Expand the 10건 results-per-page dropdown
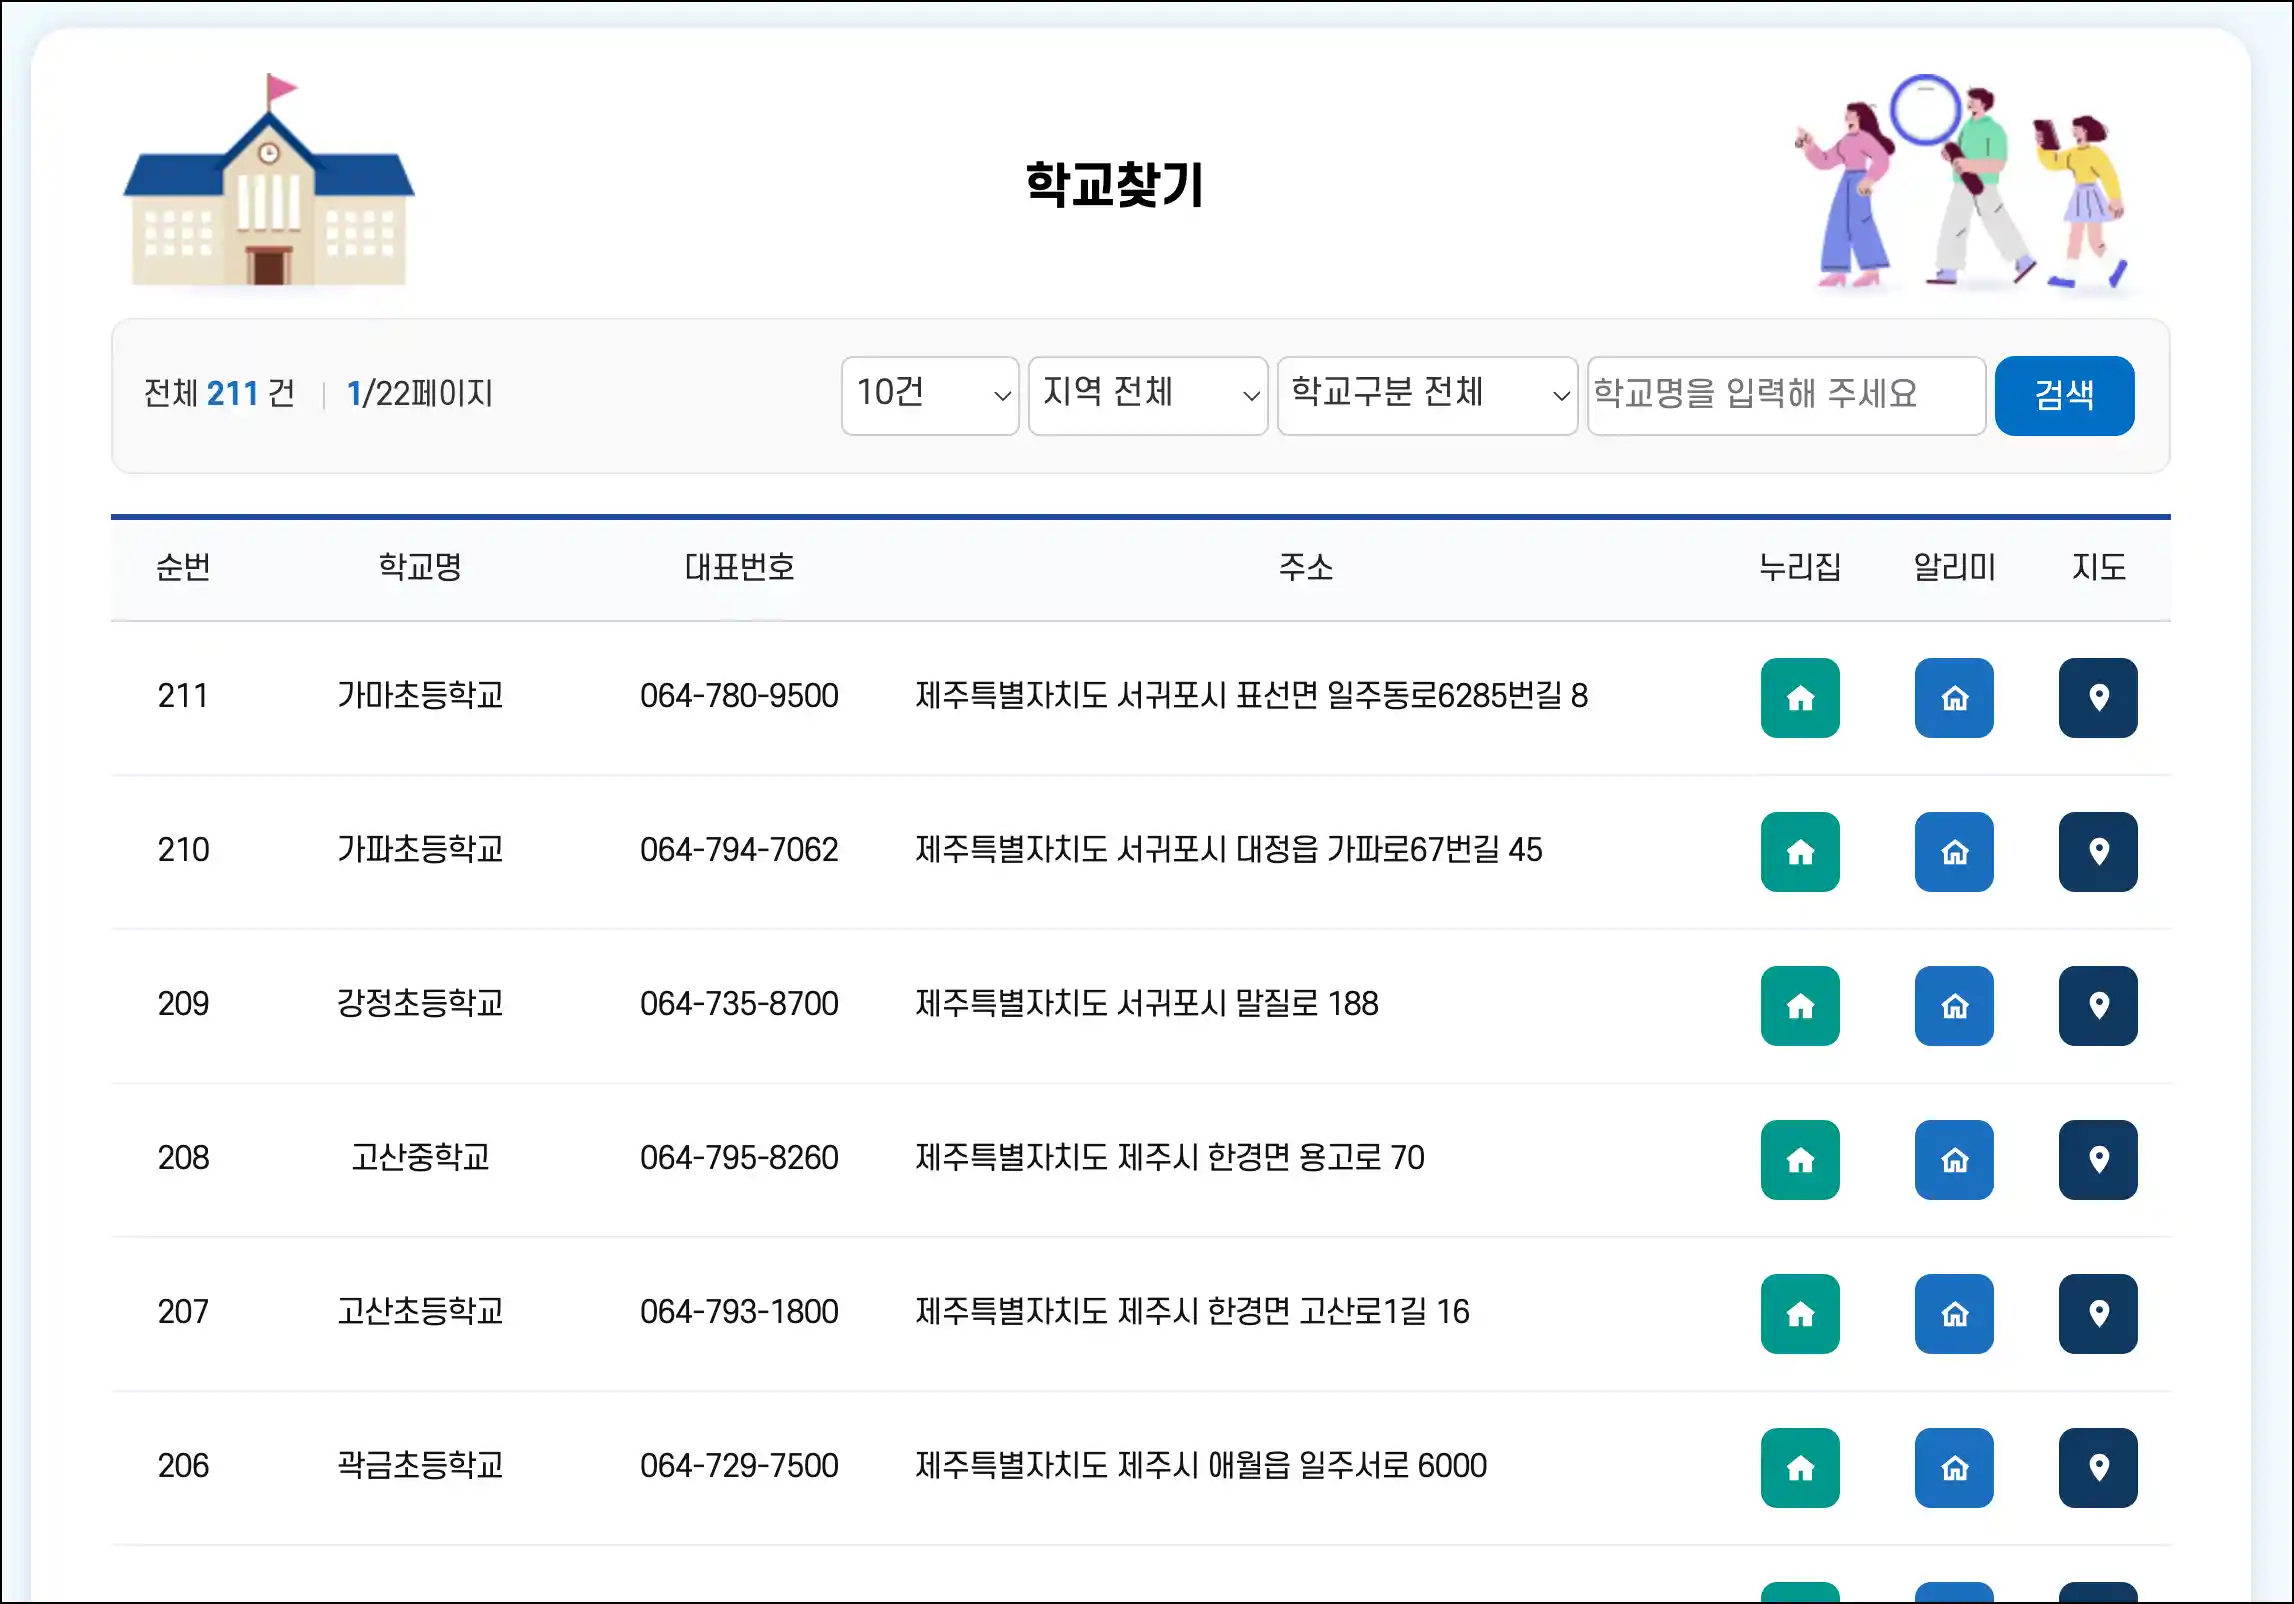 tap(930, 395)
